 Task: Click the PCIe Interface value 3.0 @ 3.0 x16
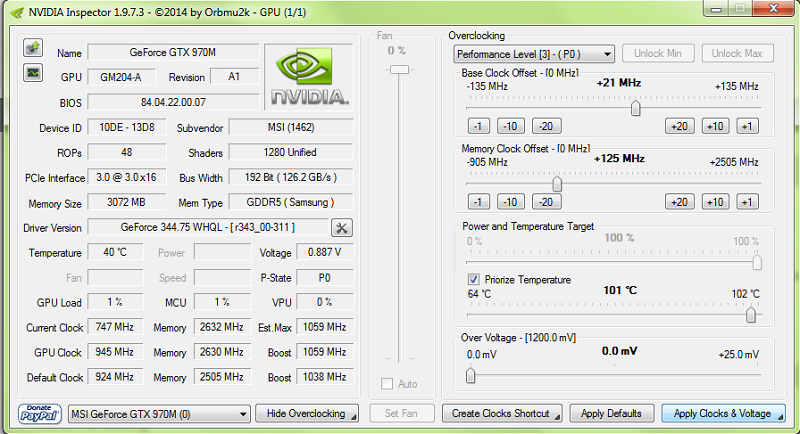pyautogui.click(x=127, y=177)
